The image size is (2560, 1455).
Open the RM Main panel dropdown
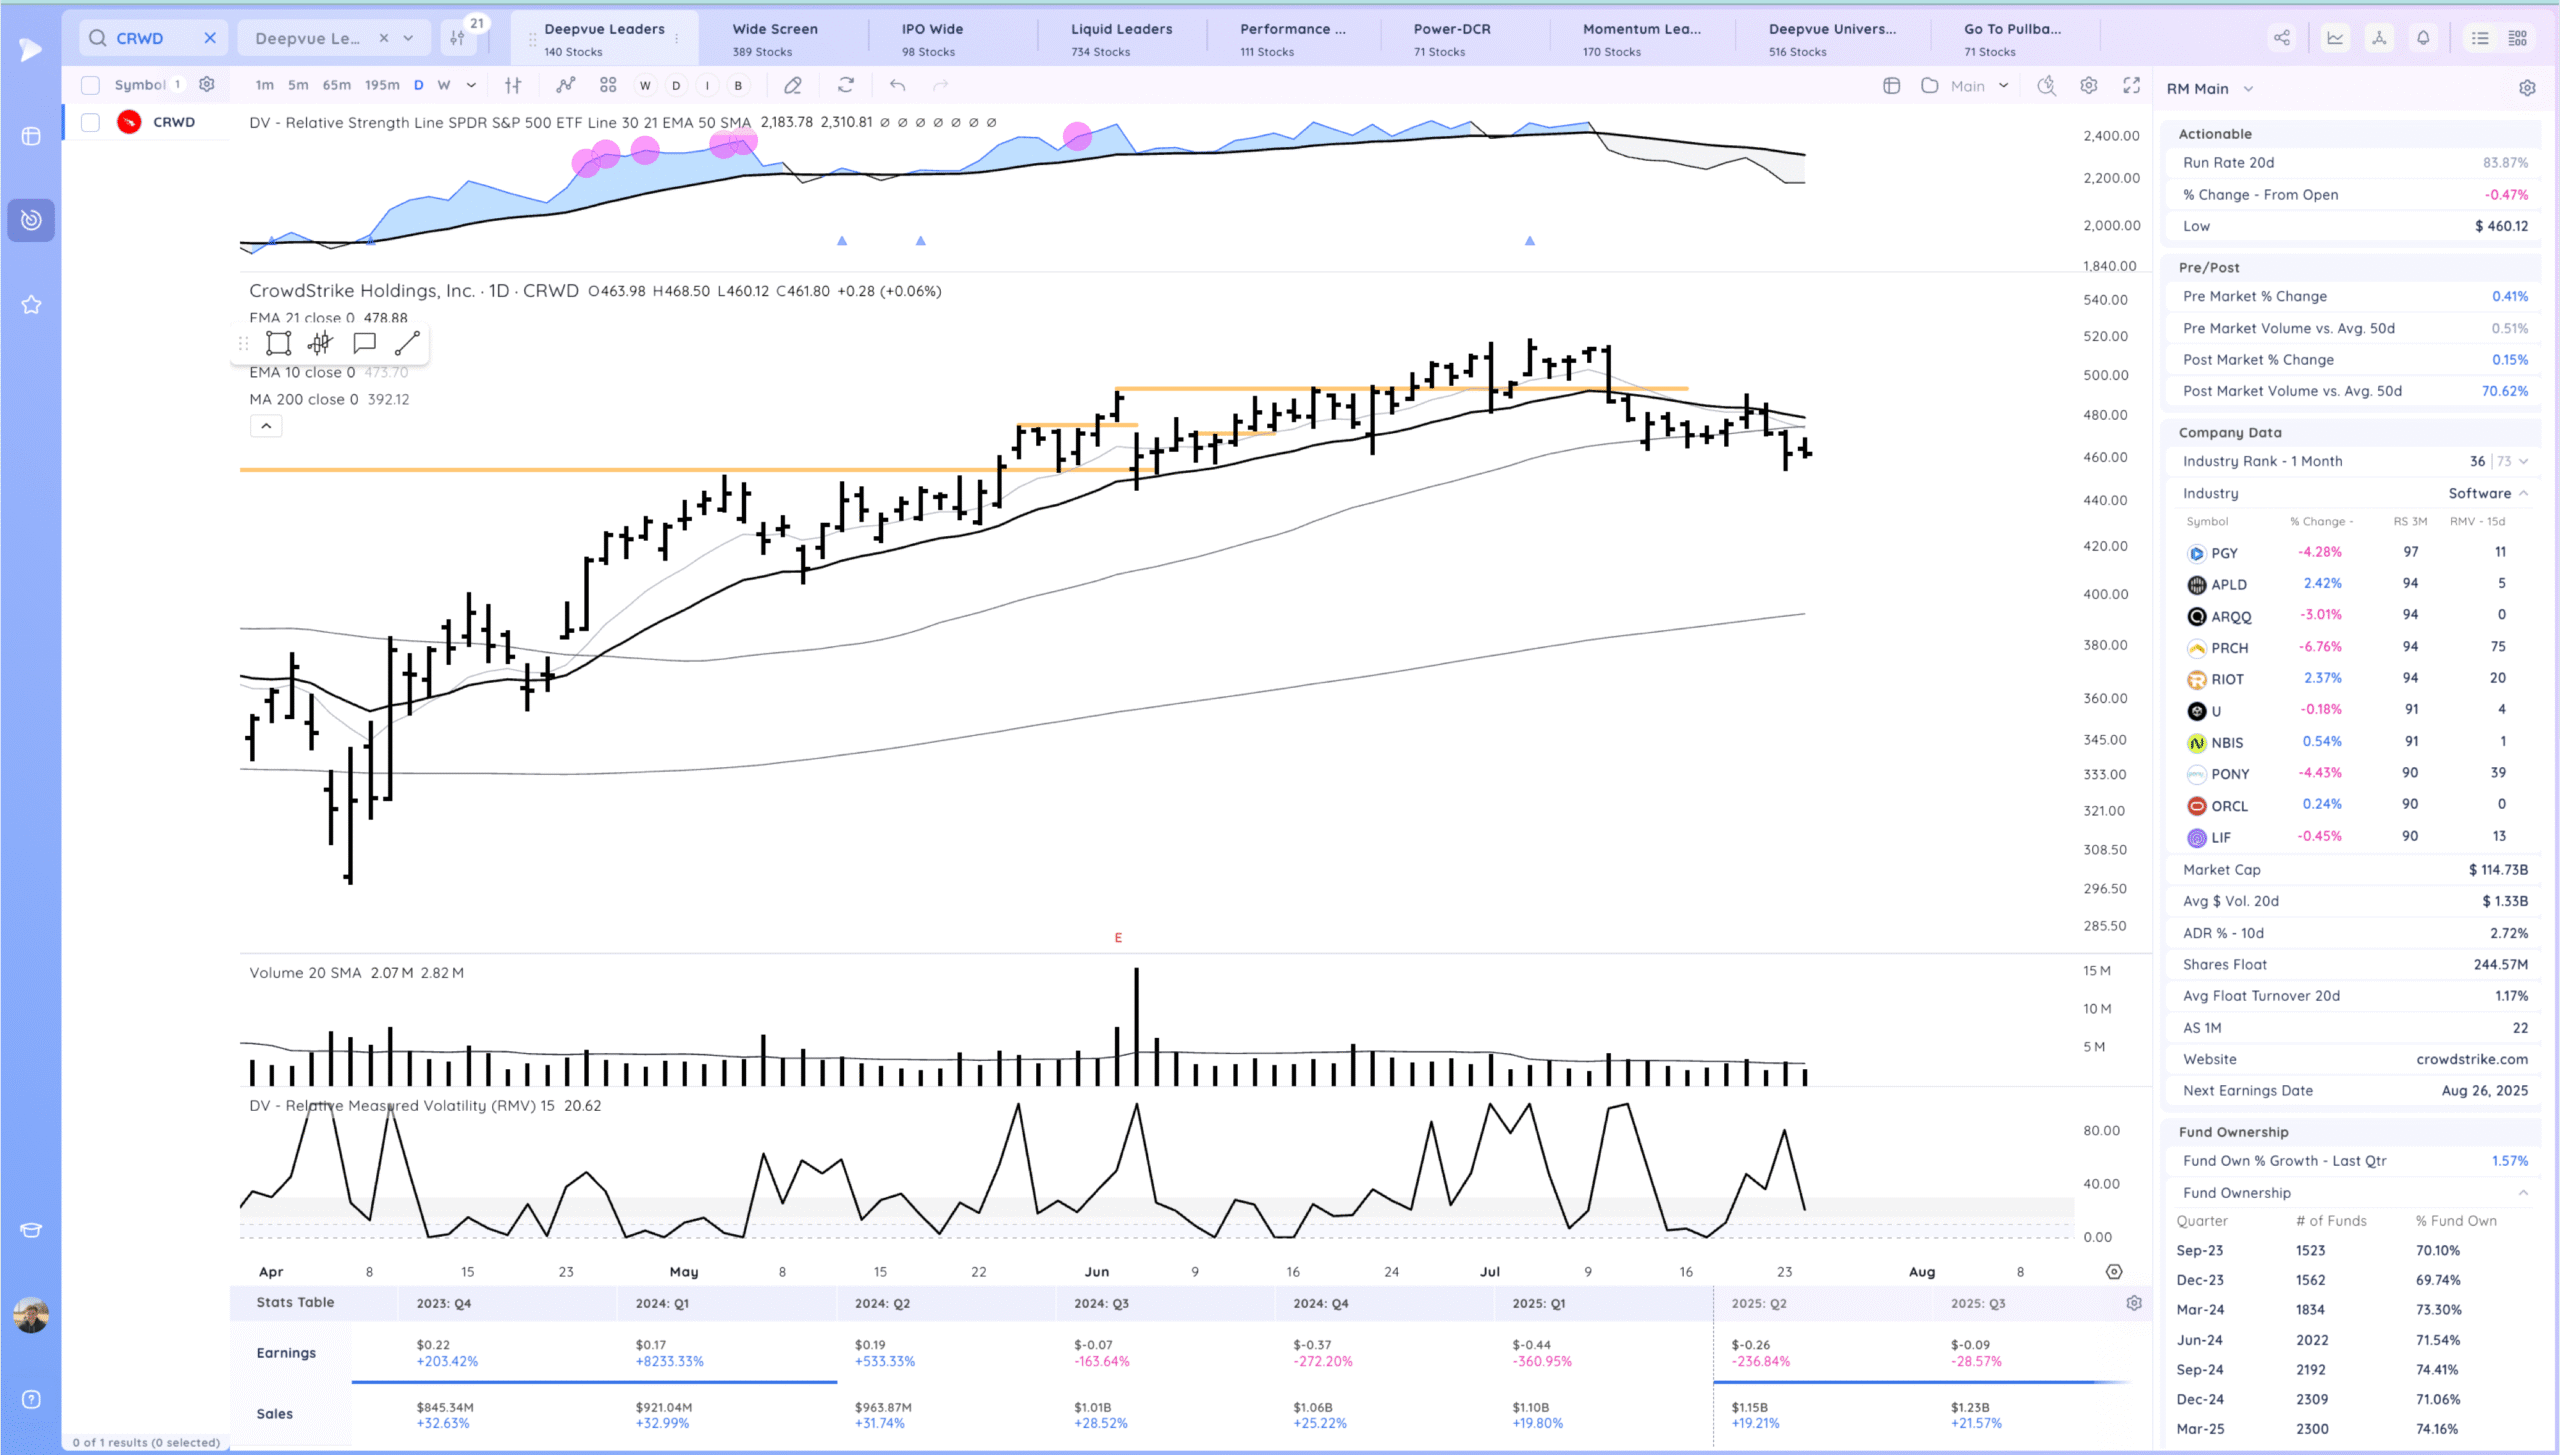2248,89
